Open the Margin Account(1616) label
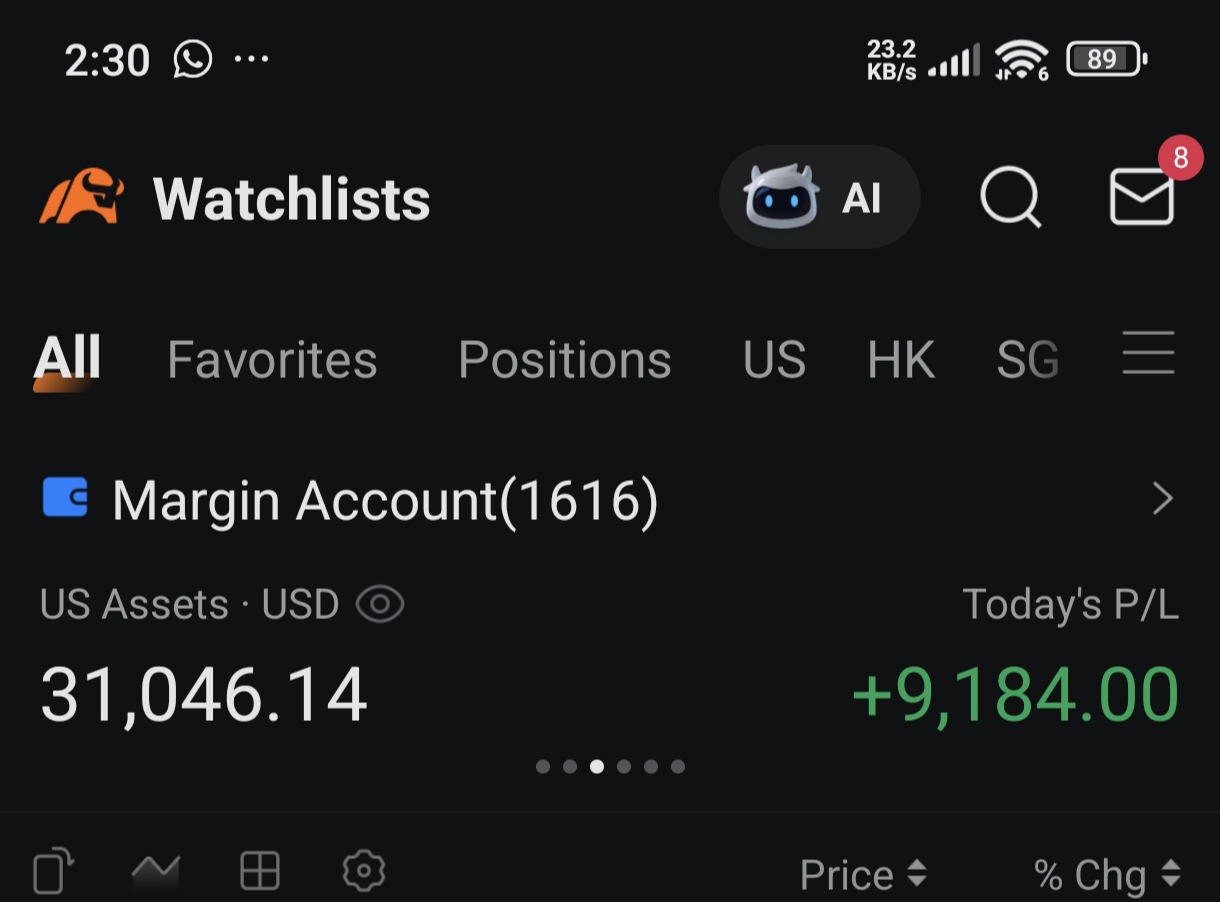Viewport: 1220px width, 902px height. 385,499
